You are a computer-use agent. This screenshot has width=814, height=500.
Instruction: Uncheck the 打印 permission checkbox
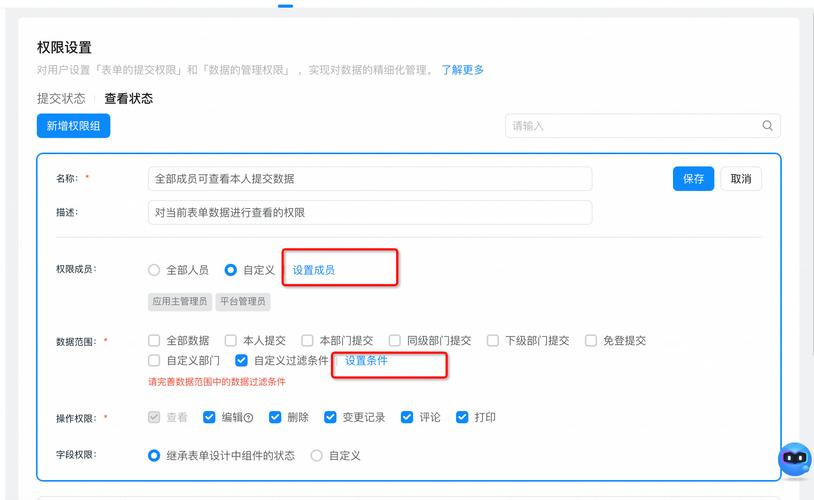click(x=462, y=417)
